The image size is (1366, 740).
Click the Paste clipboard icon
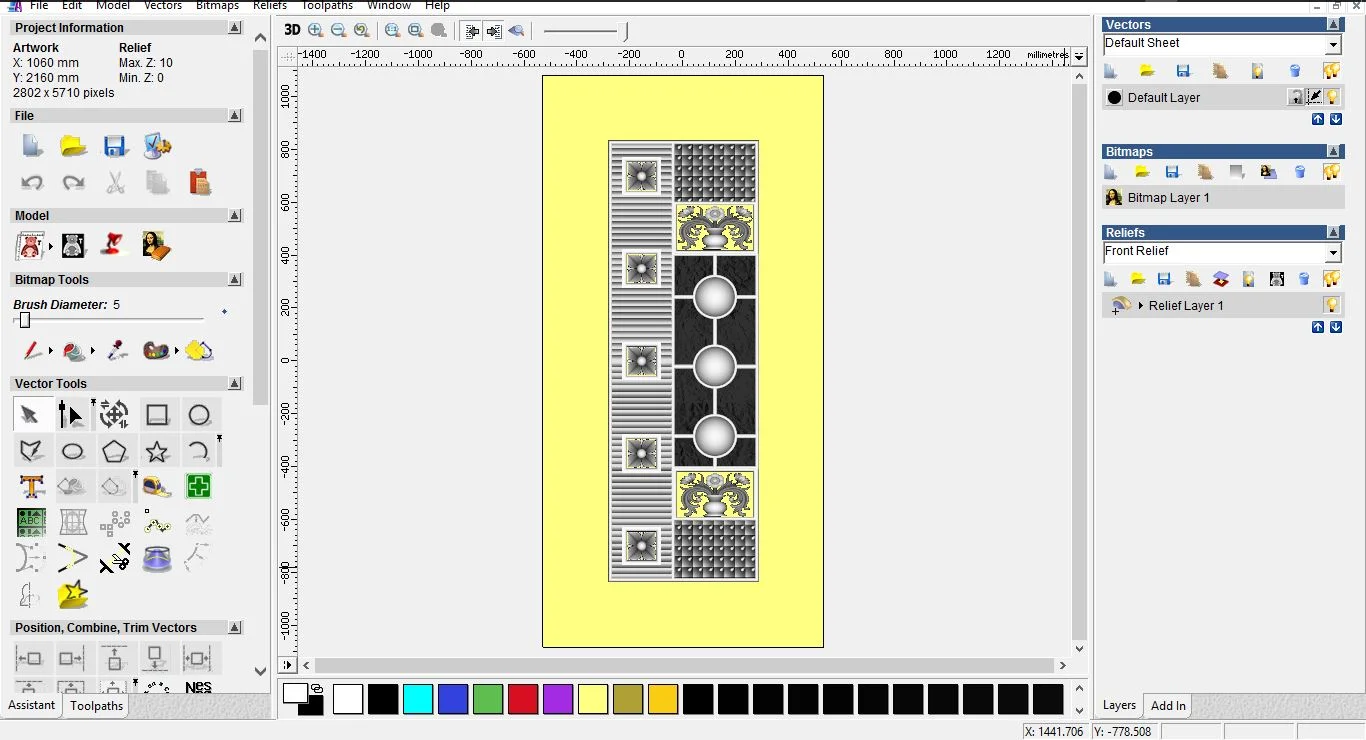click(199, 182)
